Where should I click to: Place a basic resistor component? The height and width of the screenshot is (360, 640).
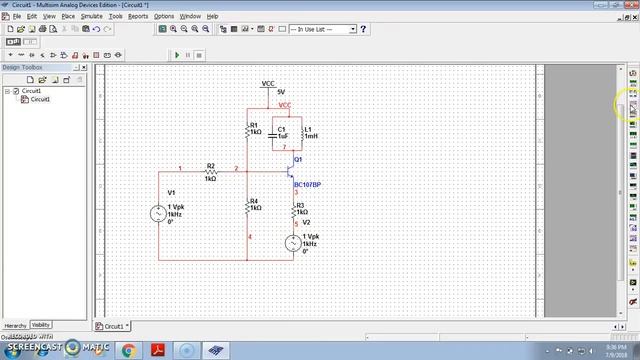(x=21, y=55)
